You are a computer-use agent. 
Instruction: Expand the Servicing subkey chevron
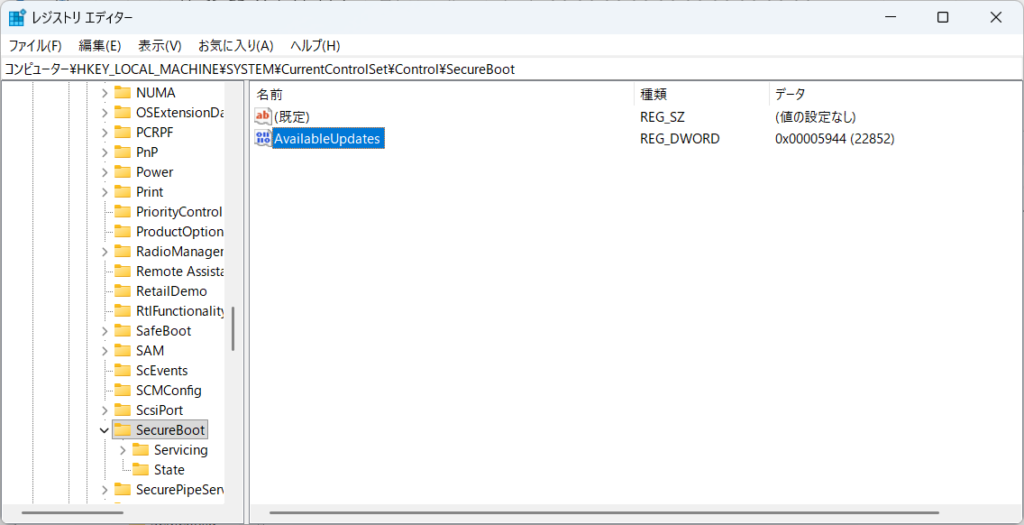pos(122,450)
